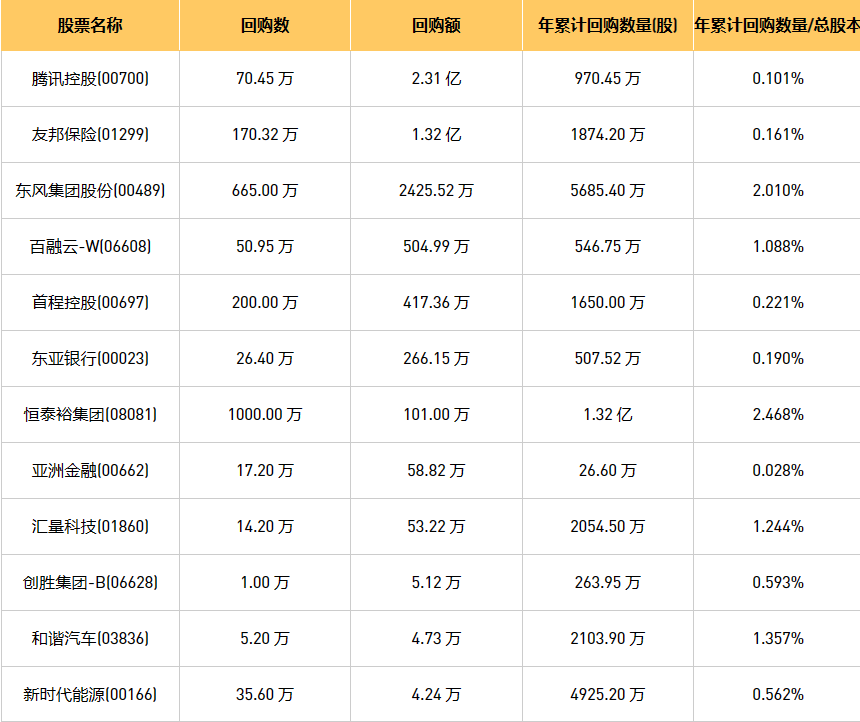Image resolution: width=860 pixels, height=722 pixels.
Task: Open the 亚洲金融(00662) stock entry
Action: pos(90,471)
